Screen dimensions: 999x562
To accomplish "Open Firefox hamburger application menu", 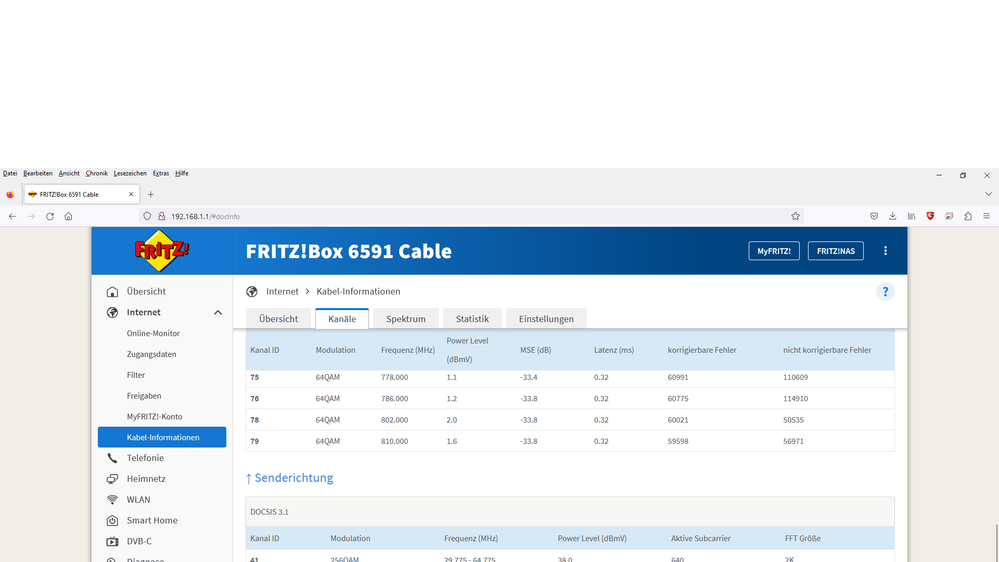I will click(986, 216).
